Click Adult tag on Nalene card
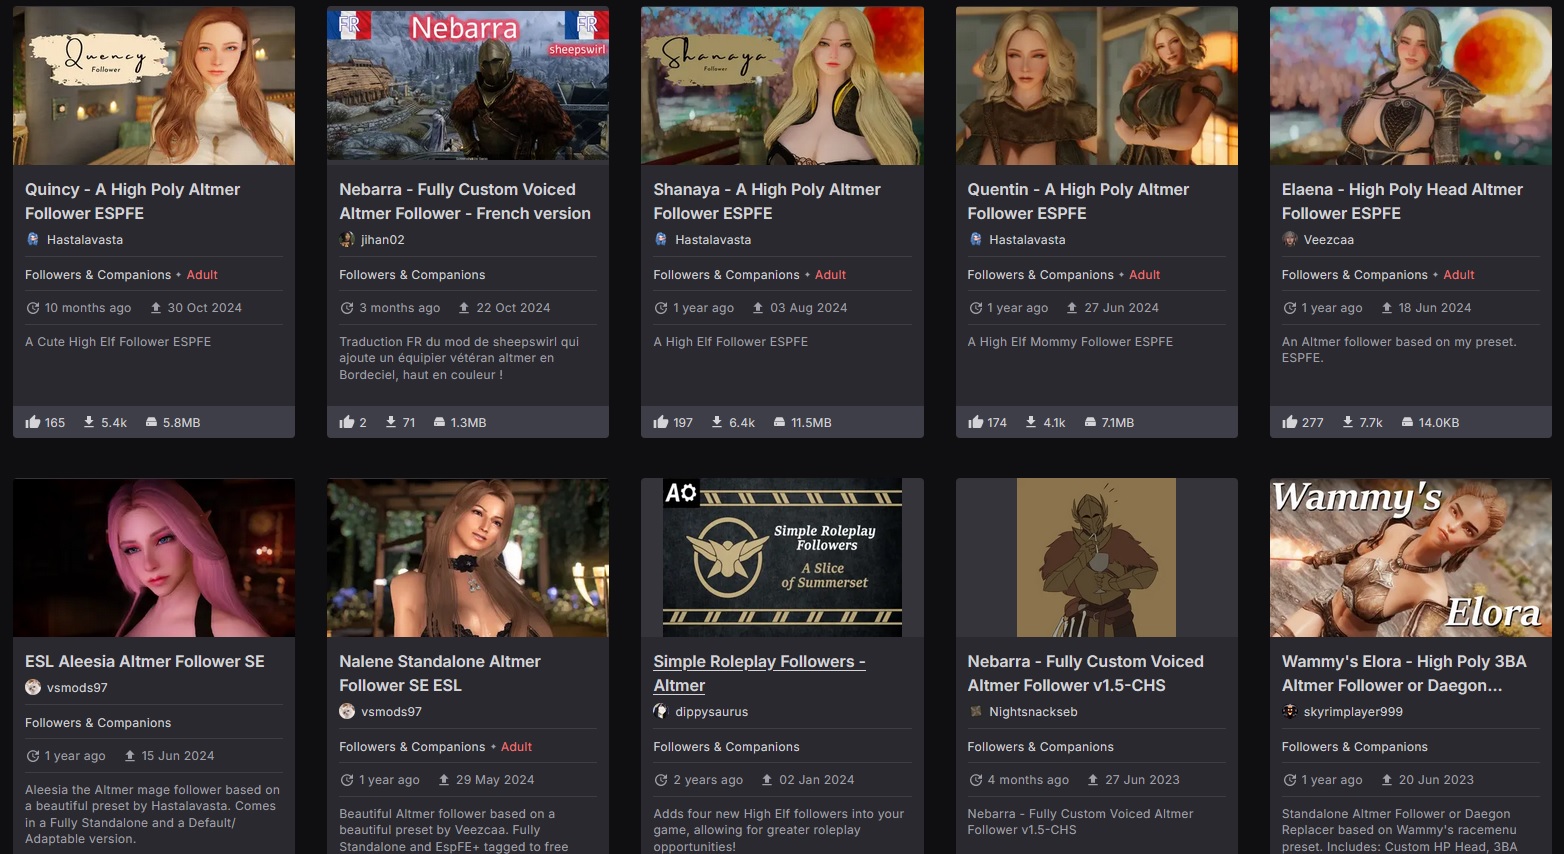 pos(517,747)
